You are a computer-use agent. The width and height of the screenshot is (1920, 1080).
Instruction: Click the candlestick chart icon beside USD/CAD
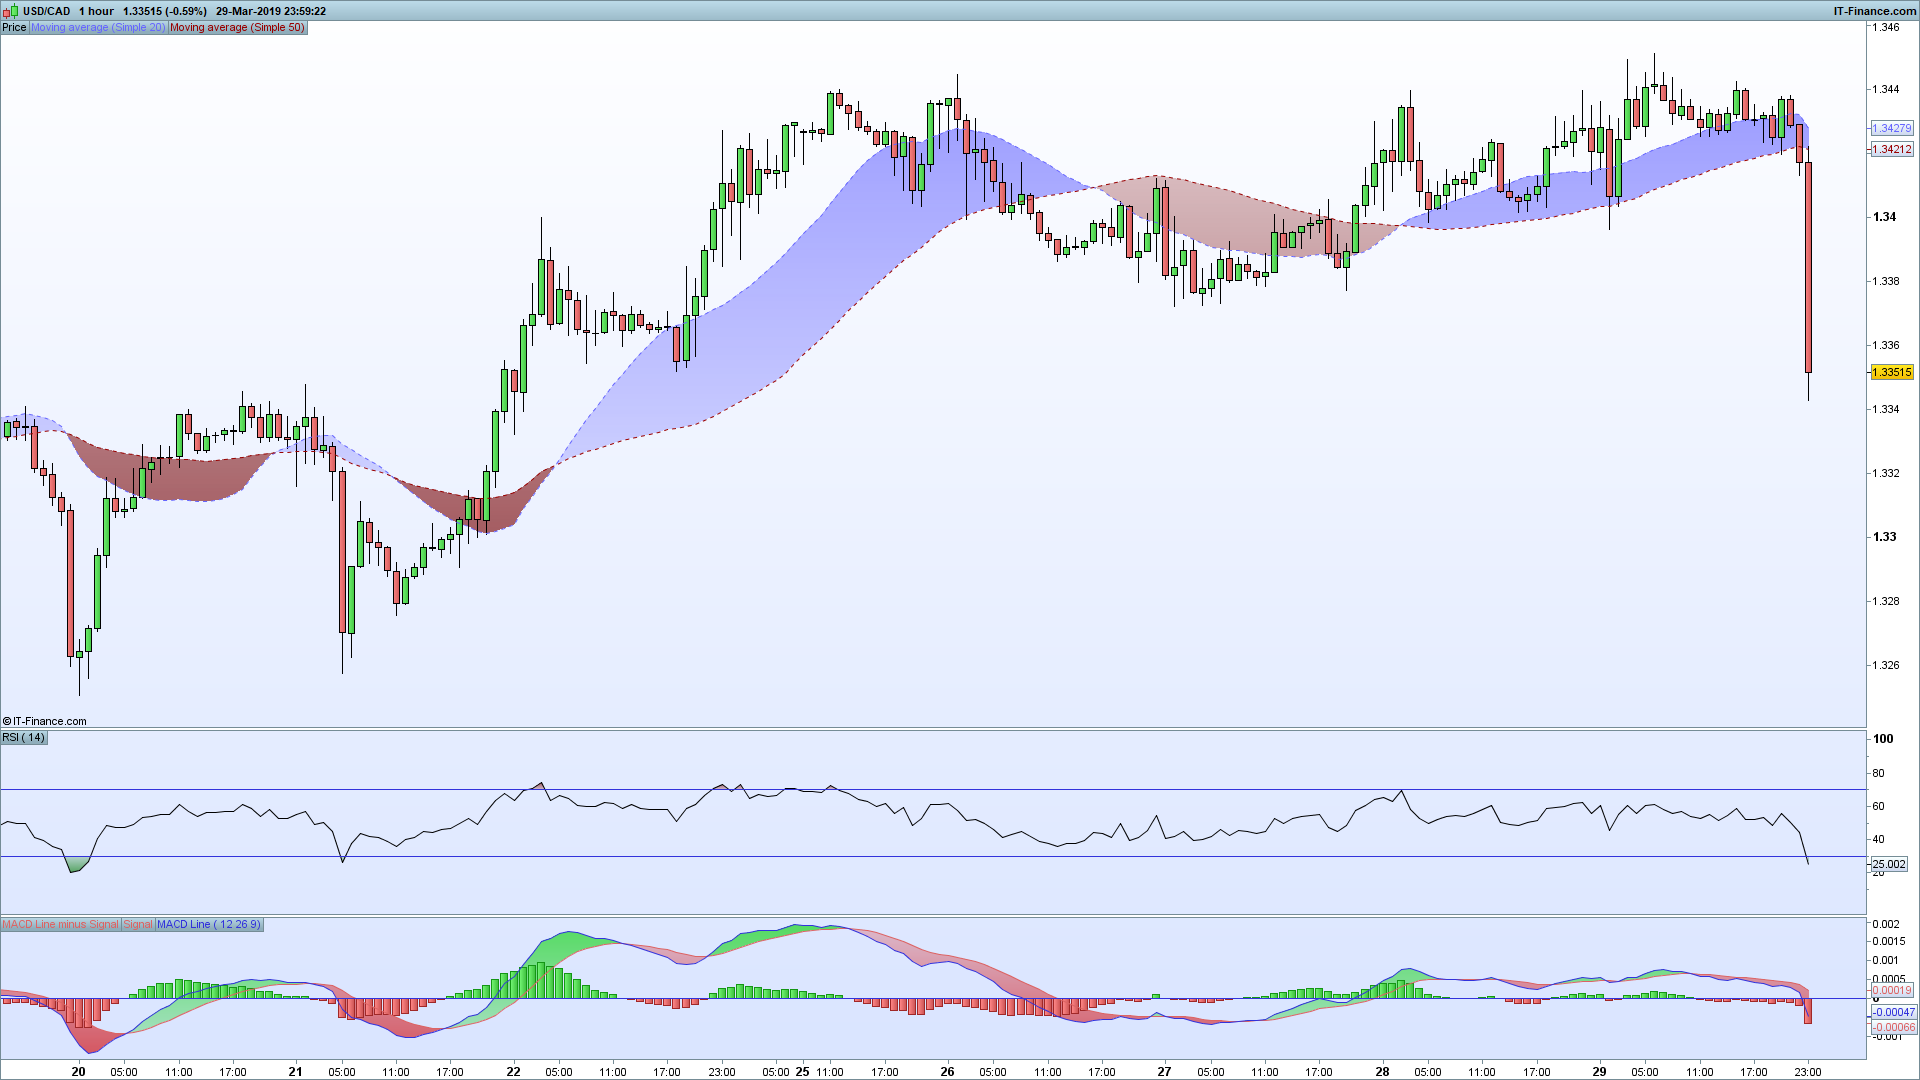coord(10,11)
